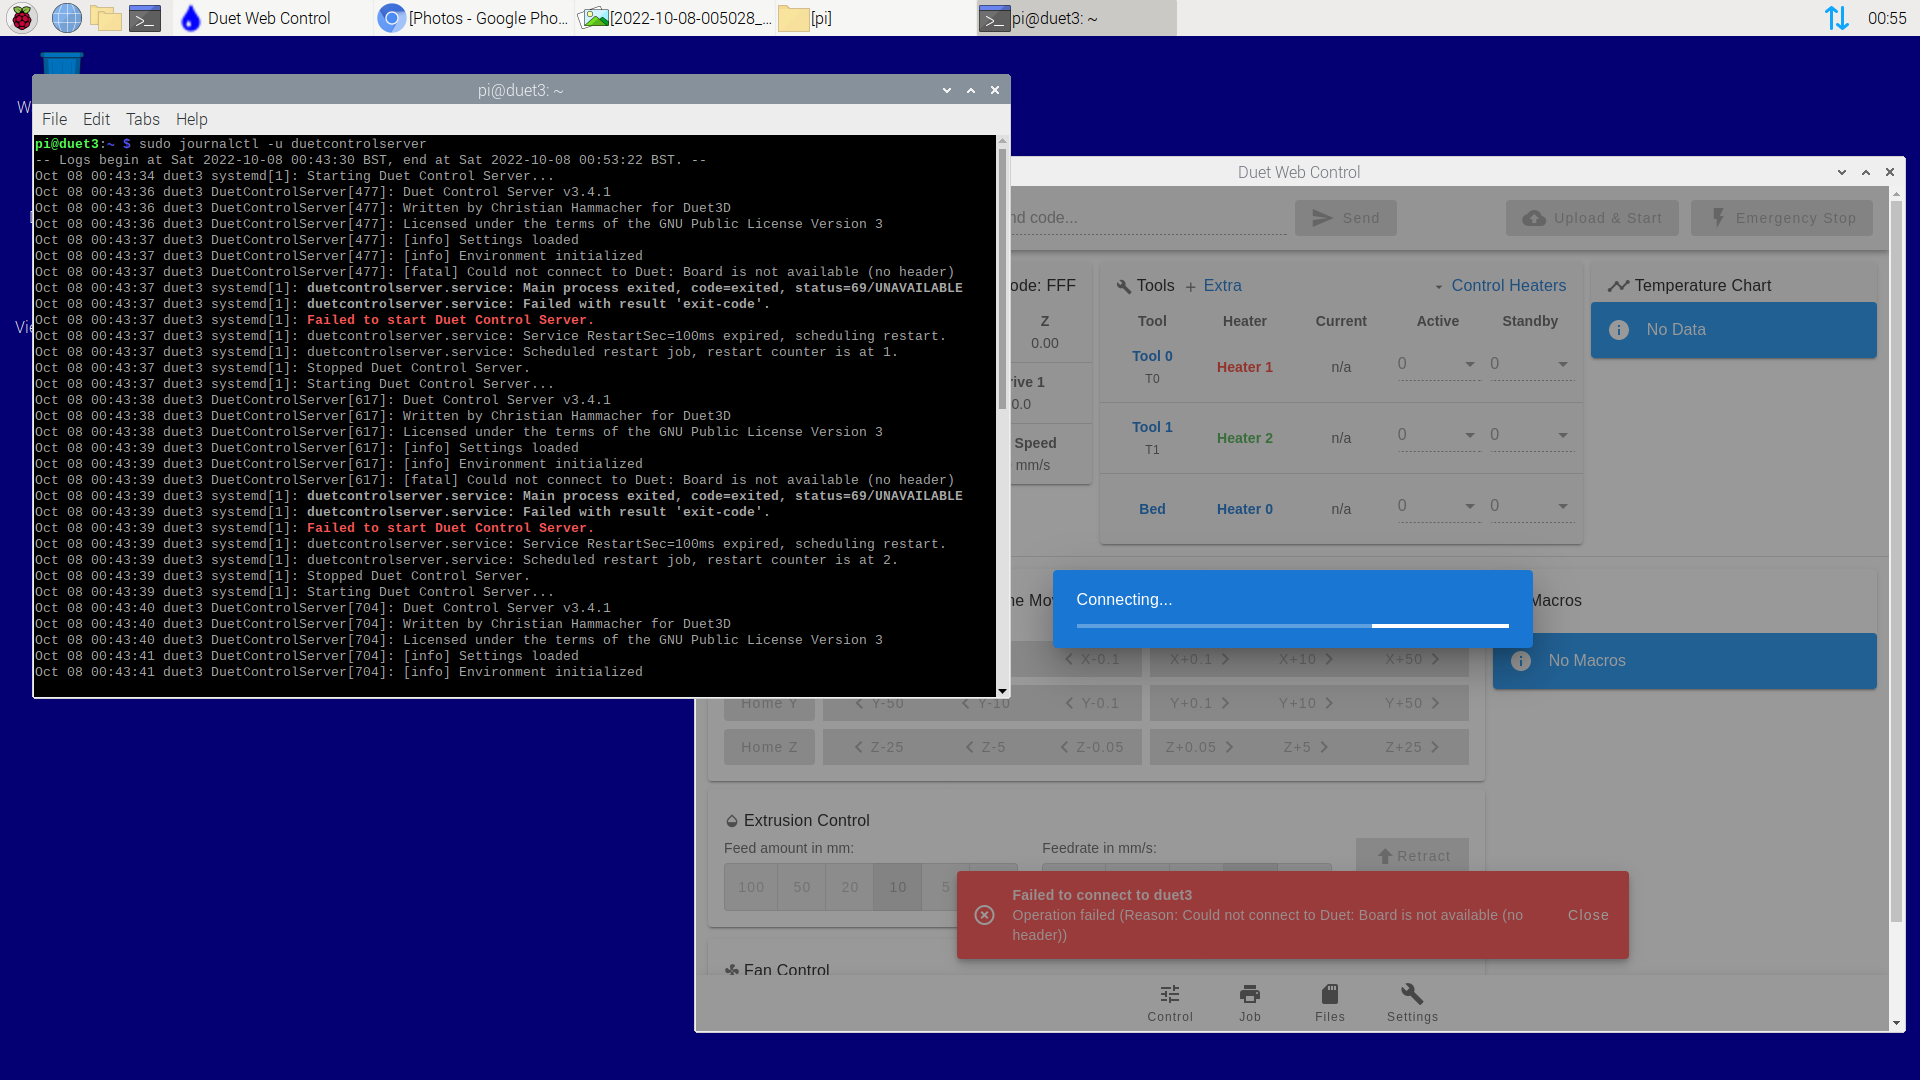Open the Tabs menu in the terminal
This screenshot has height=1080, width=1920.
click(x=142, y=119)
